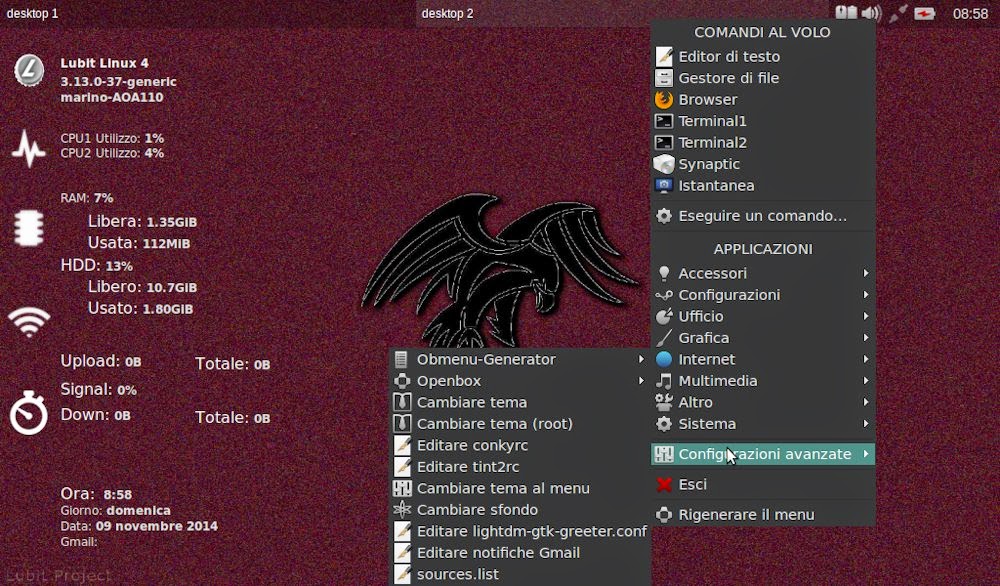Click the Synaptic package icon
The width and height of the screenshot is (1000, 586).
click(664, 164)
